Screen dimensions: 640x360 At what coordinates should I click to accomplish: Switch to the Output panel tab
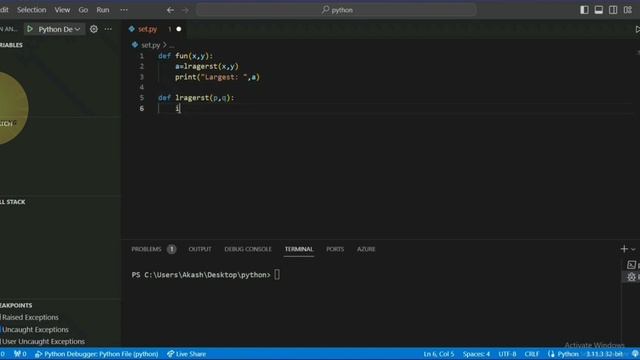pos(200,249)
